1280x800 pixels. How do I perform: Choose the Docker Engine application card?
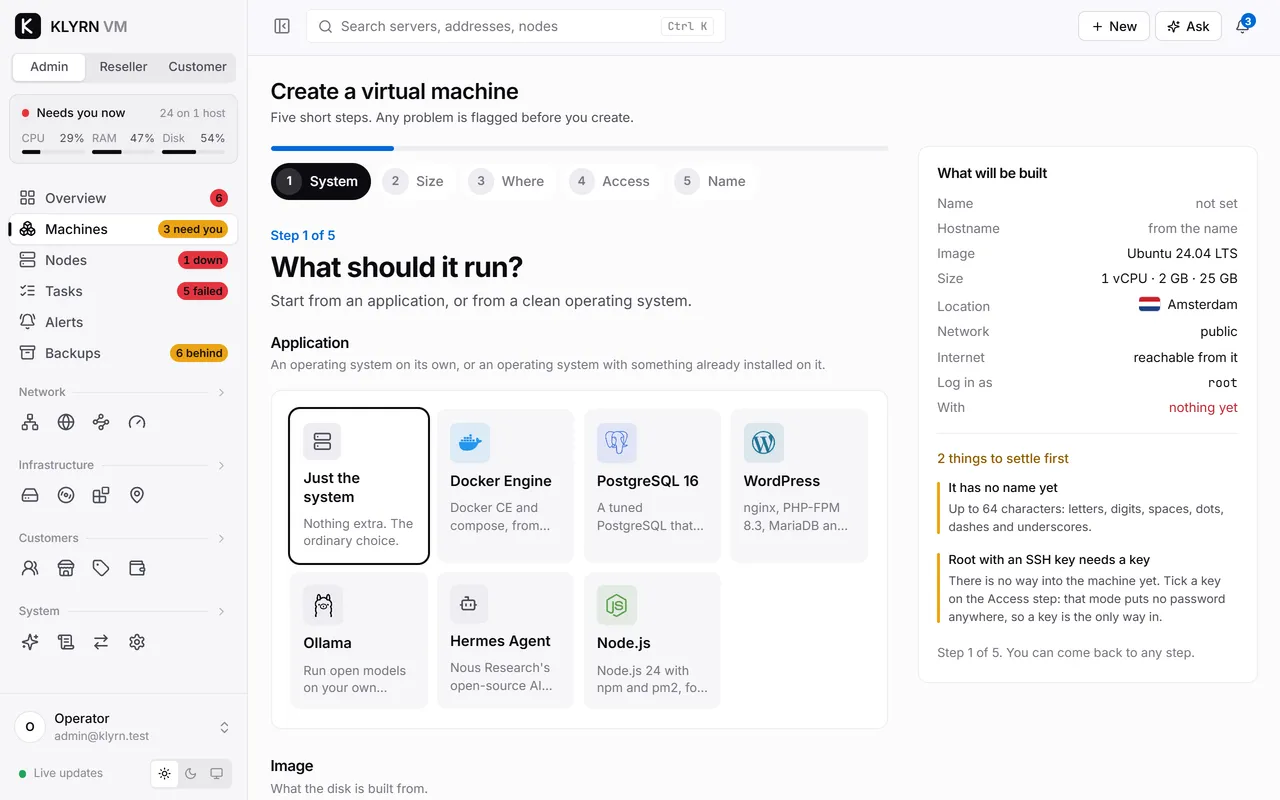point(505,486)
